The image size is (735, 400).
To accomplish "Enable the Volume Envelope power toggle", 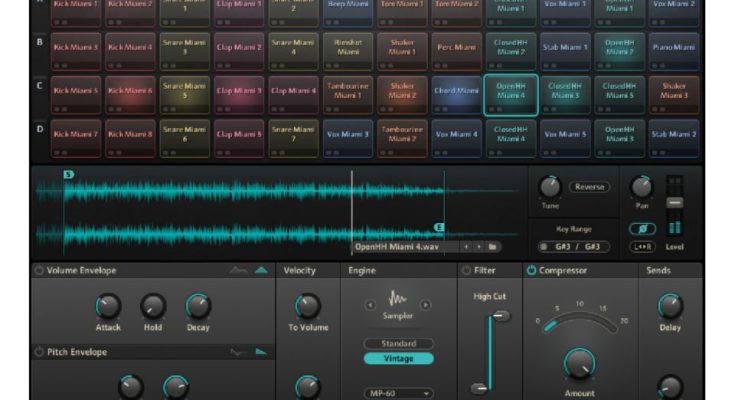I will coord(39,270).
